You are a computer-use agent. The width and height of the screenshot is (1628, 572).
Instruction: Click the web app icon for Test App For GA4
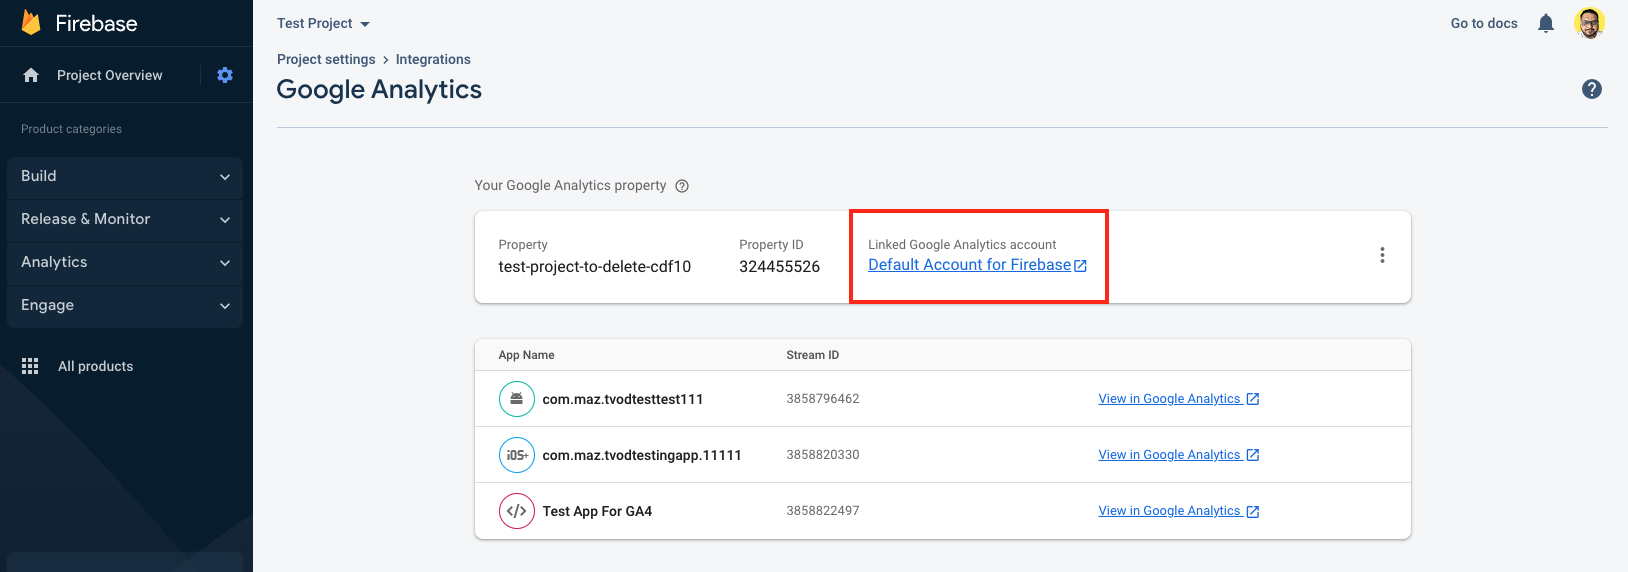[x=516, y=511]
